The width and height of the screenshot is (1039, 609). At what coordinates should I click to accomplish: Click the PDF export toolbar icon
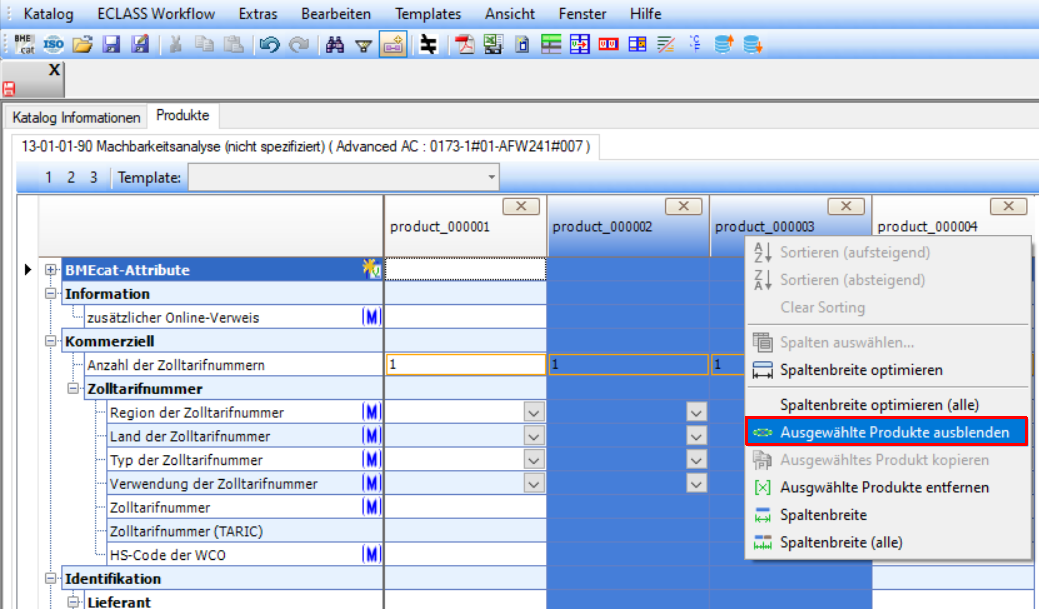click(464, 44)
